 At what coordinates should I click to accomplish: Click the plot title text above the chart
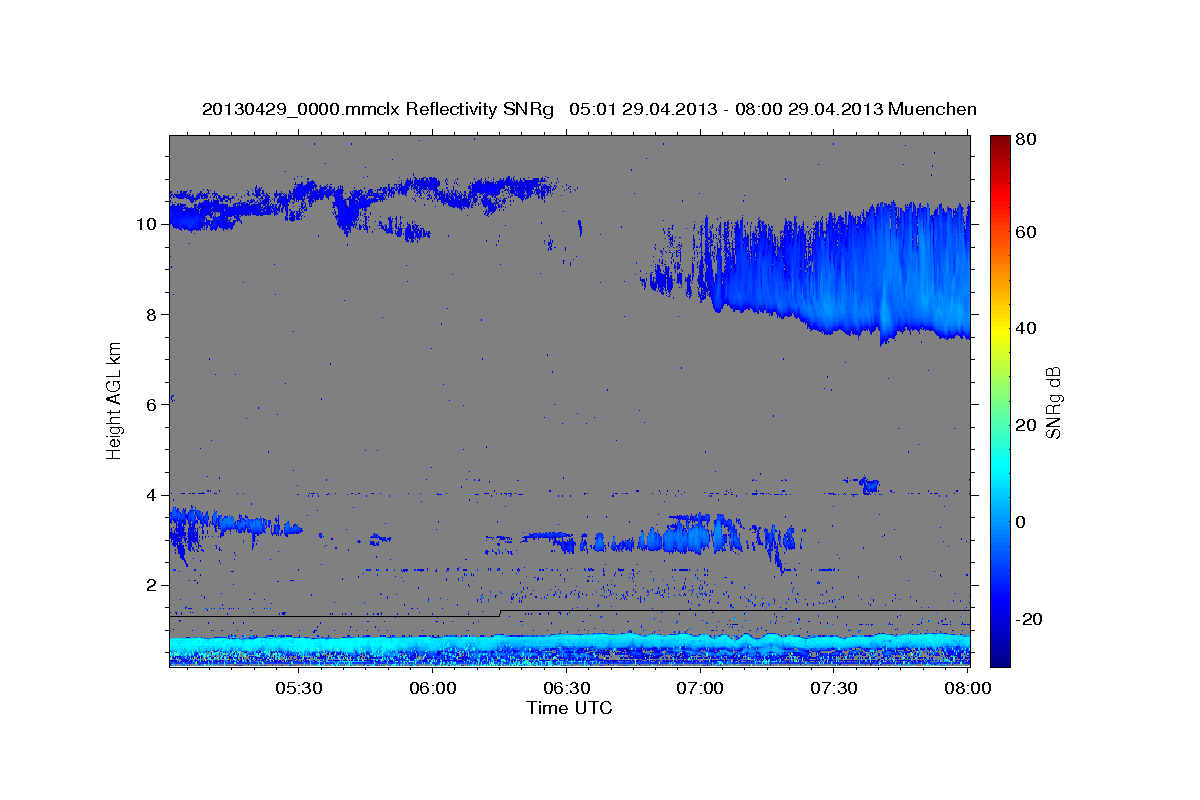tap(589, 109)
